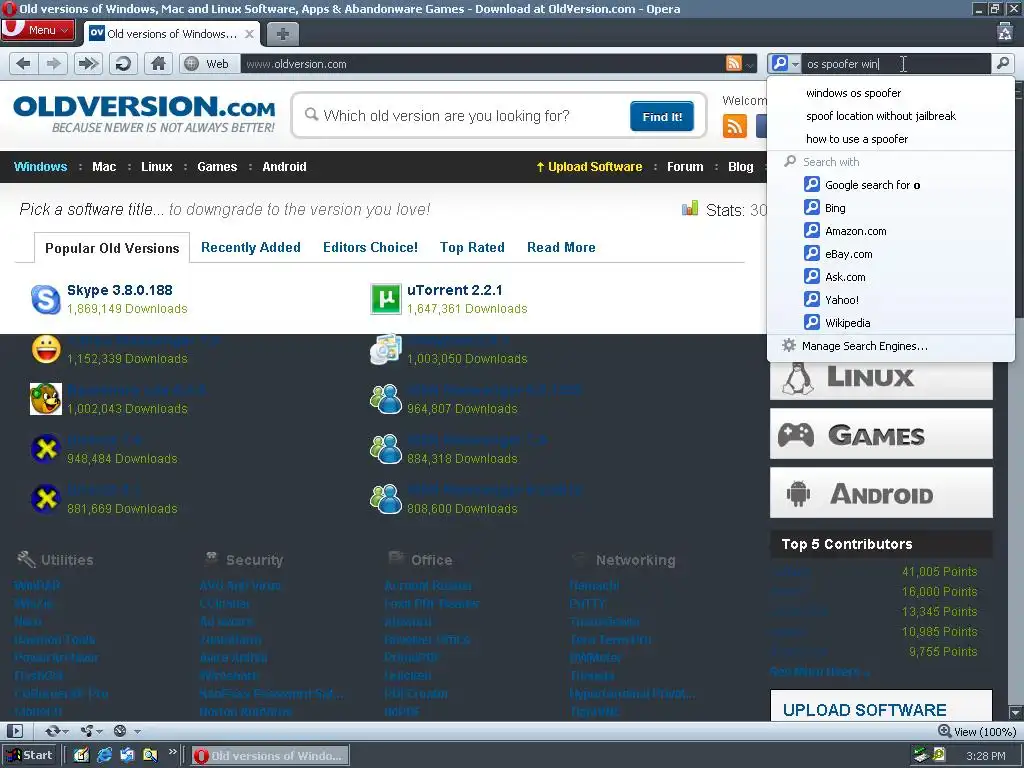The width and height of the screenshot is (1024, 768).
Task: Go back with the Back arrow
Action: pos(24,63)
